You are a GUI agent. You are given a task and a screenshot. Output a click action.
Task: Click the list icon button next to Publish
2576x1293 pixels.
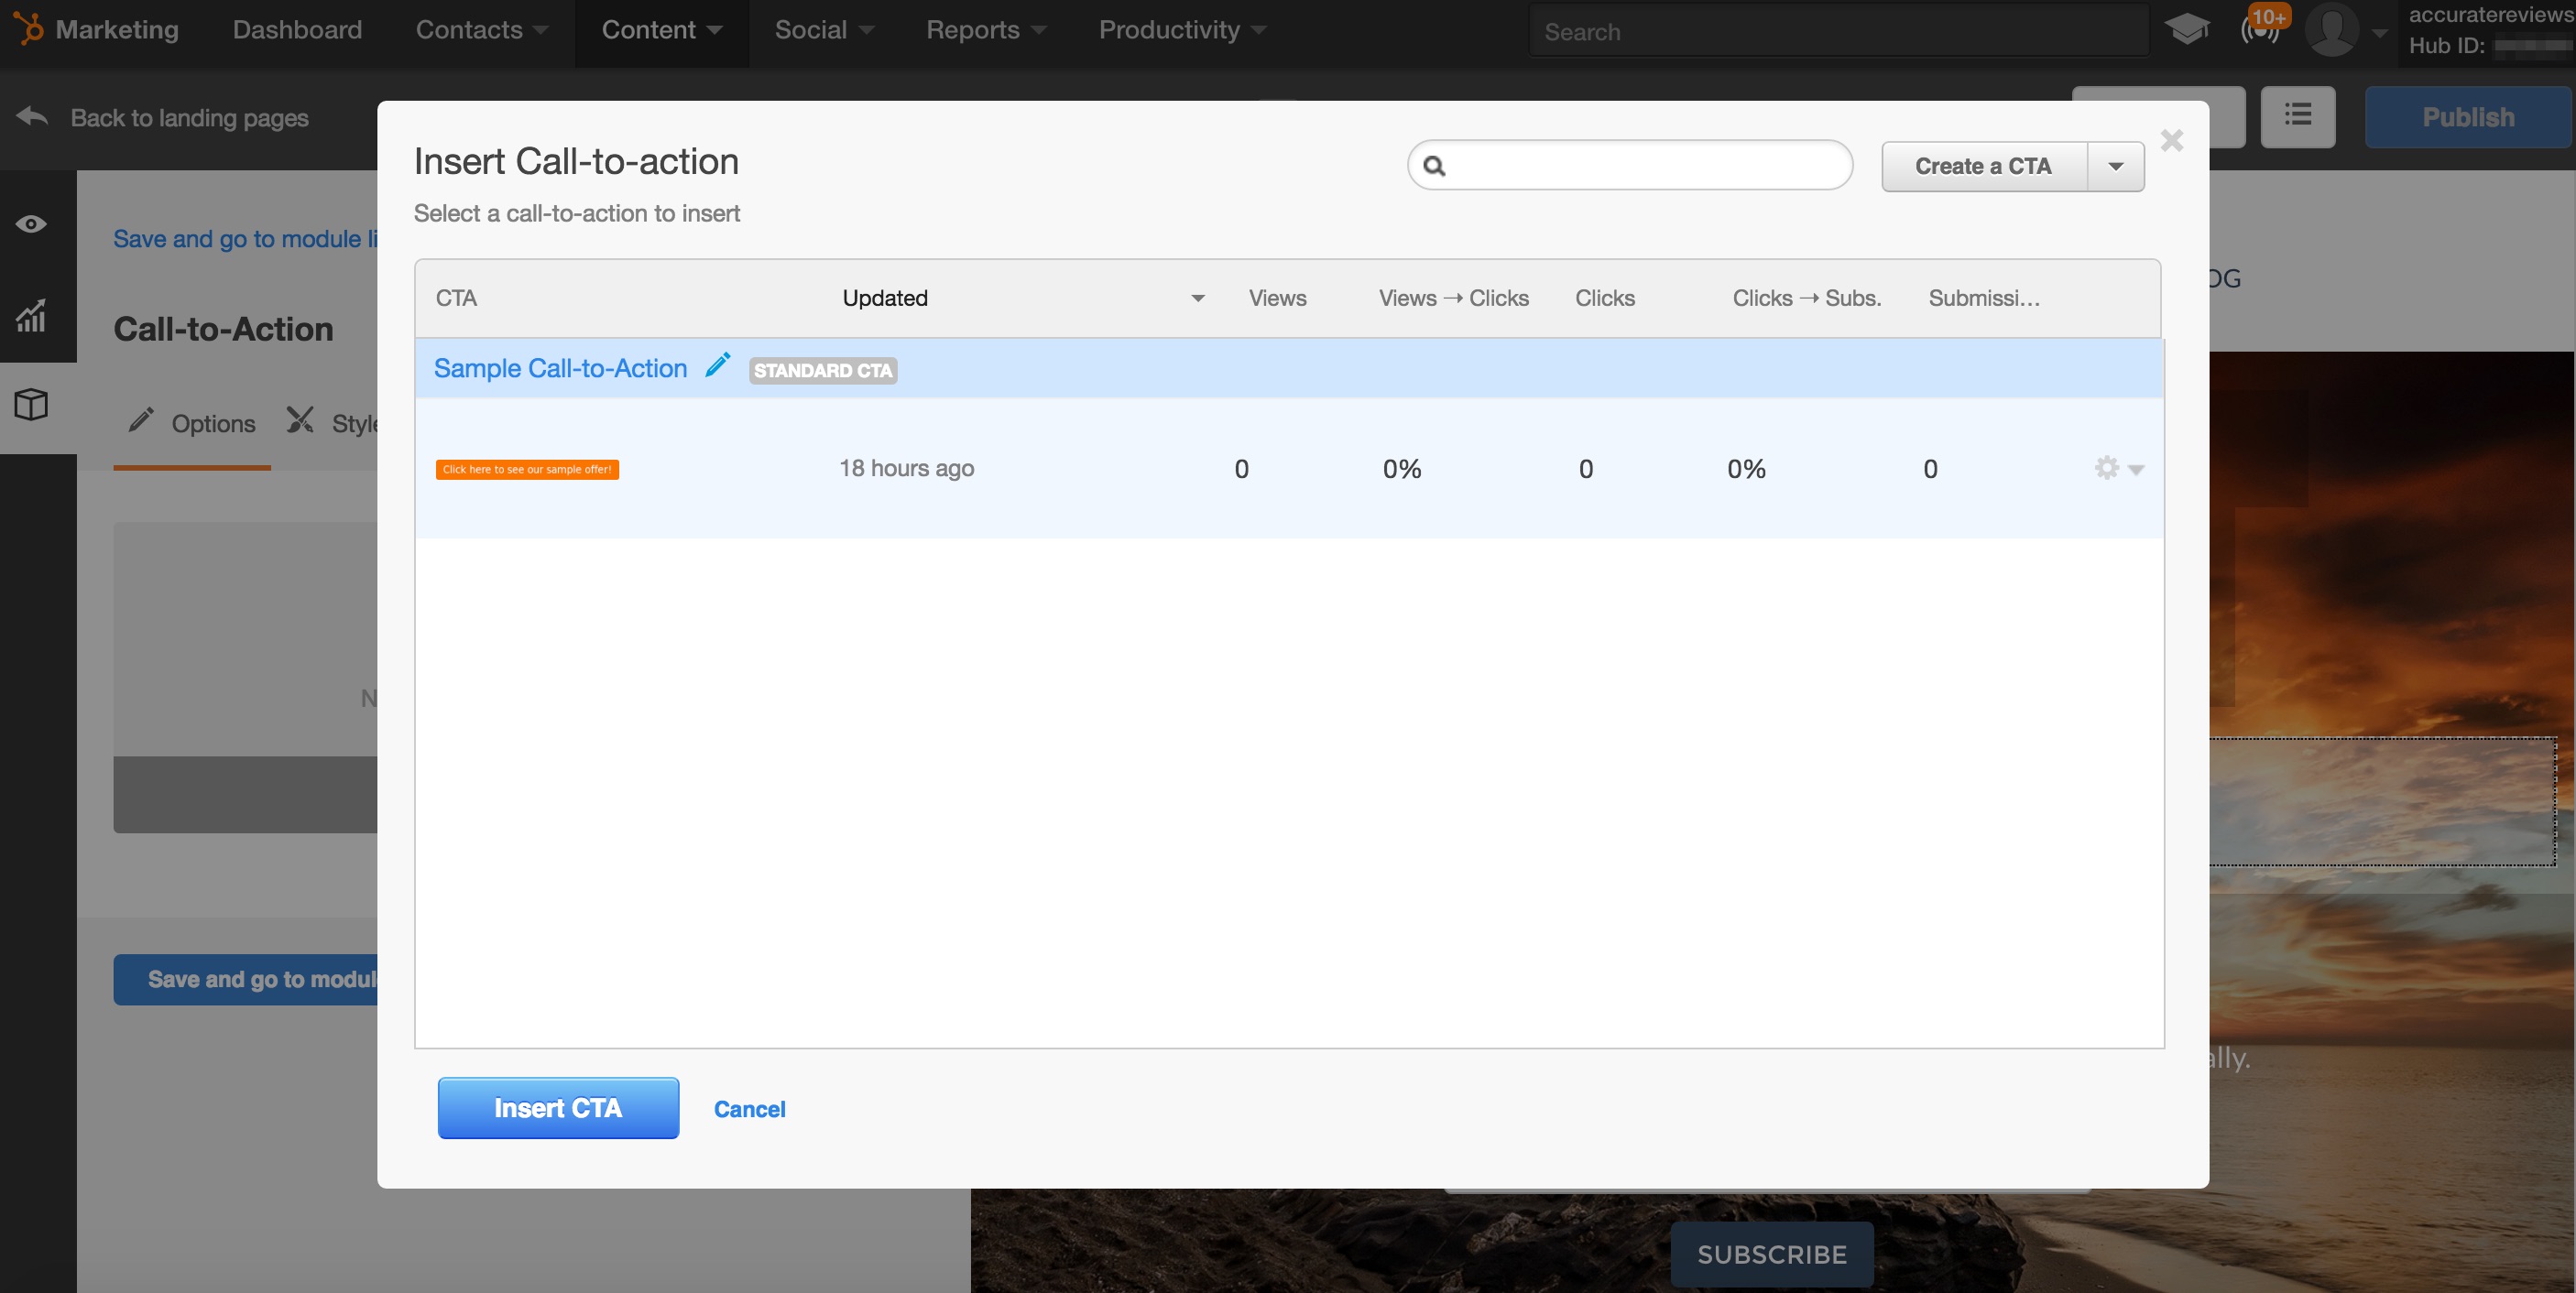point(2297,116)
